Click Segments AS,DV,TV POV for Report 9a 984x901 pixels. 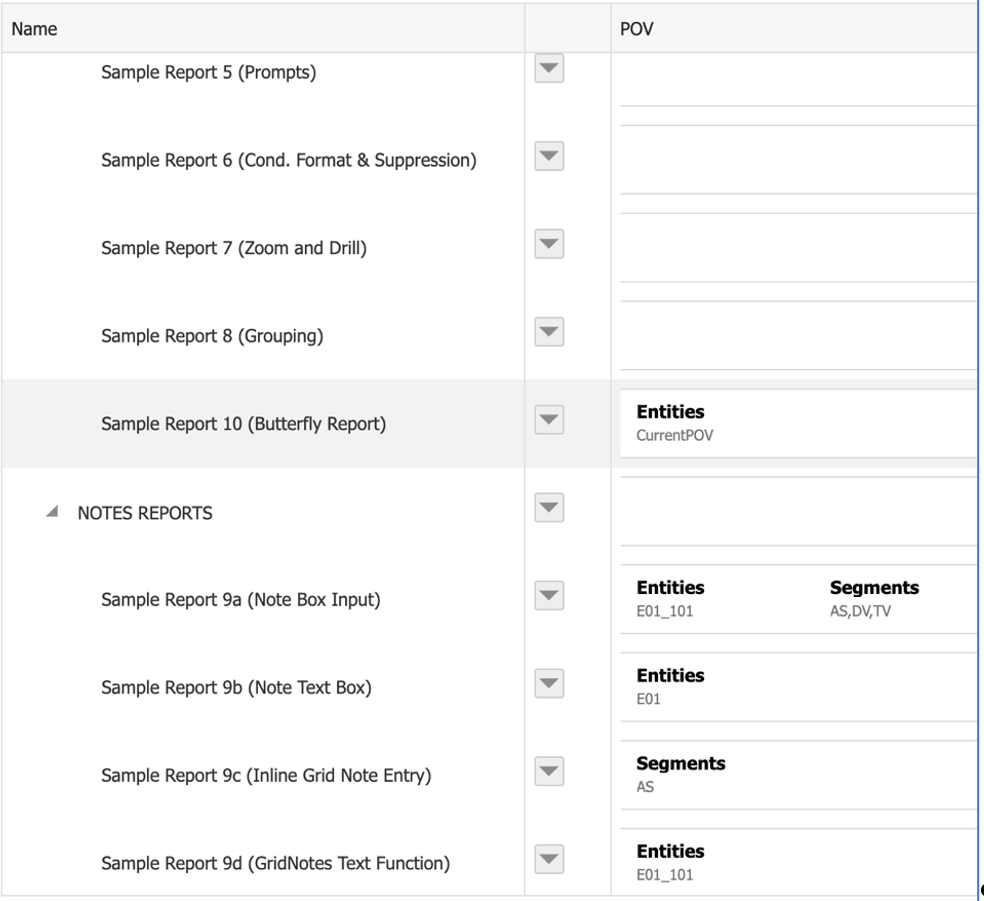coord(873,599)
